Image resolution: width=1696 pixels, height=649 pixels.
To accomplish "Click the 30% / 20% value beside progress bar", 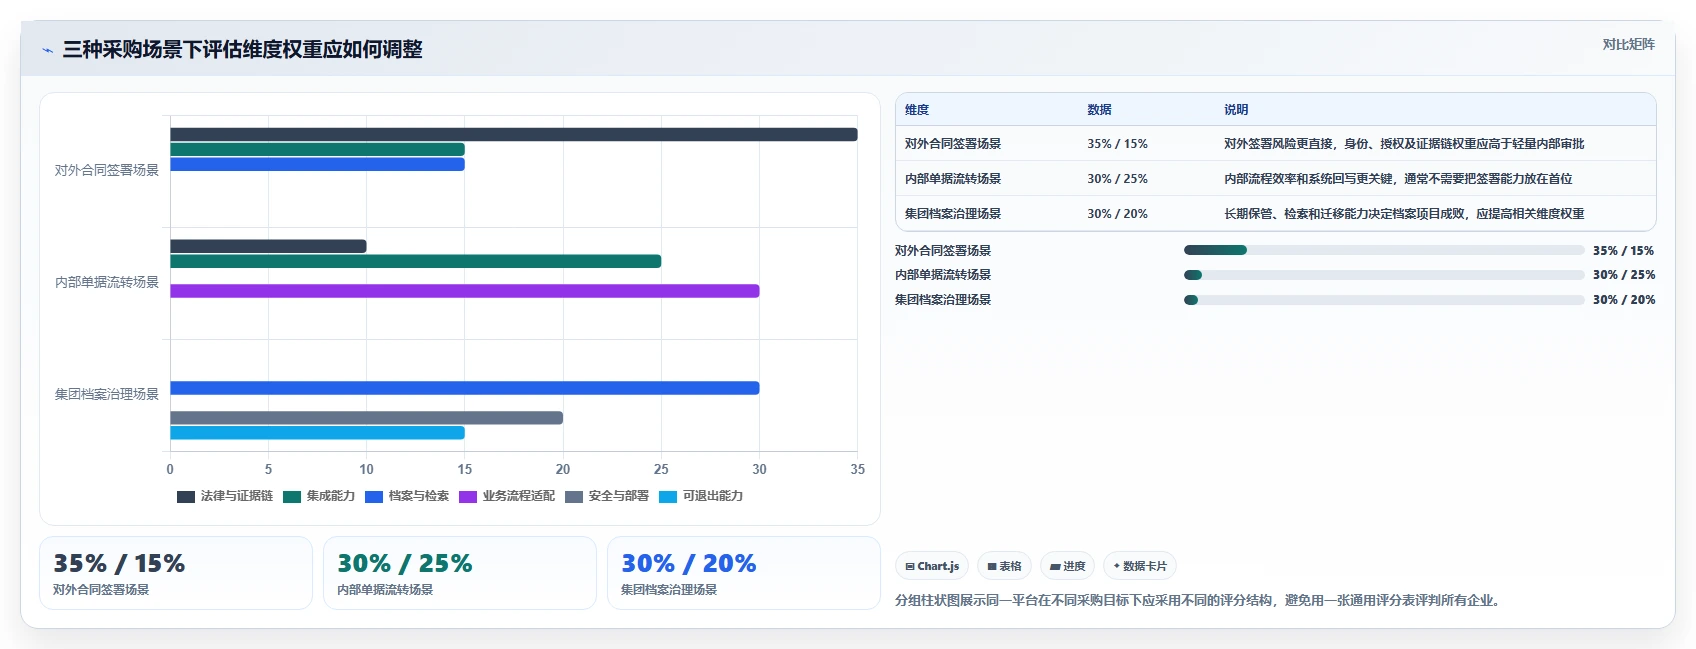I will pyautogui.click(x=1624, y=300).
